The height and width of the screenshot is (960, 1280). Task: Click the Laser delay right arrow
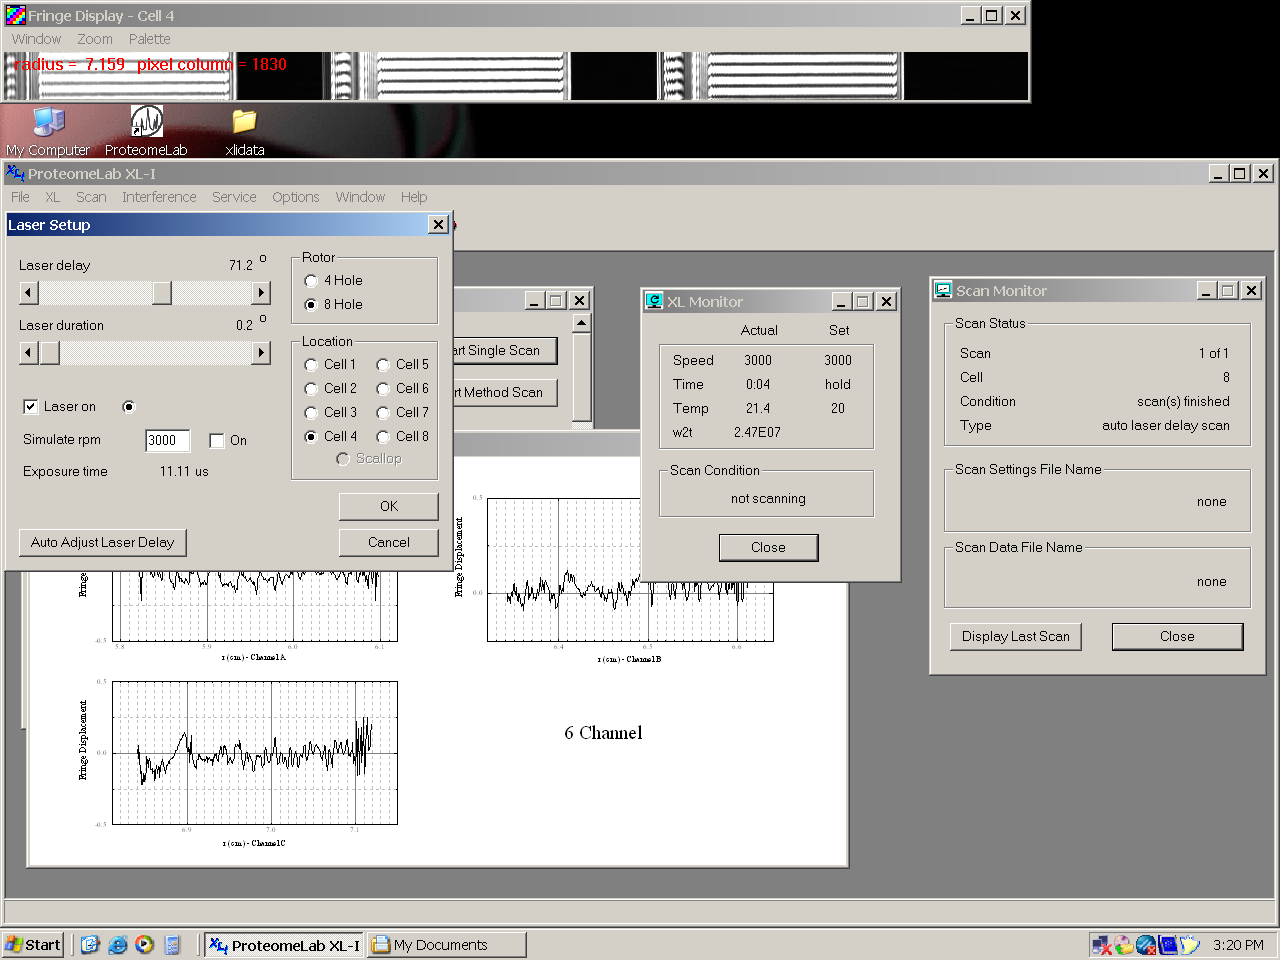[x=261, y=293]
